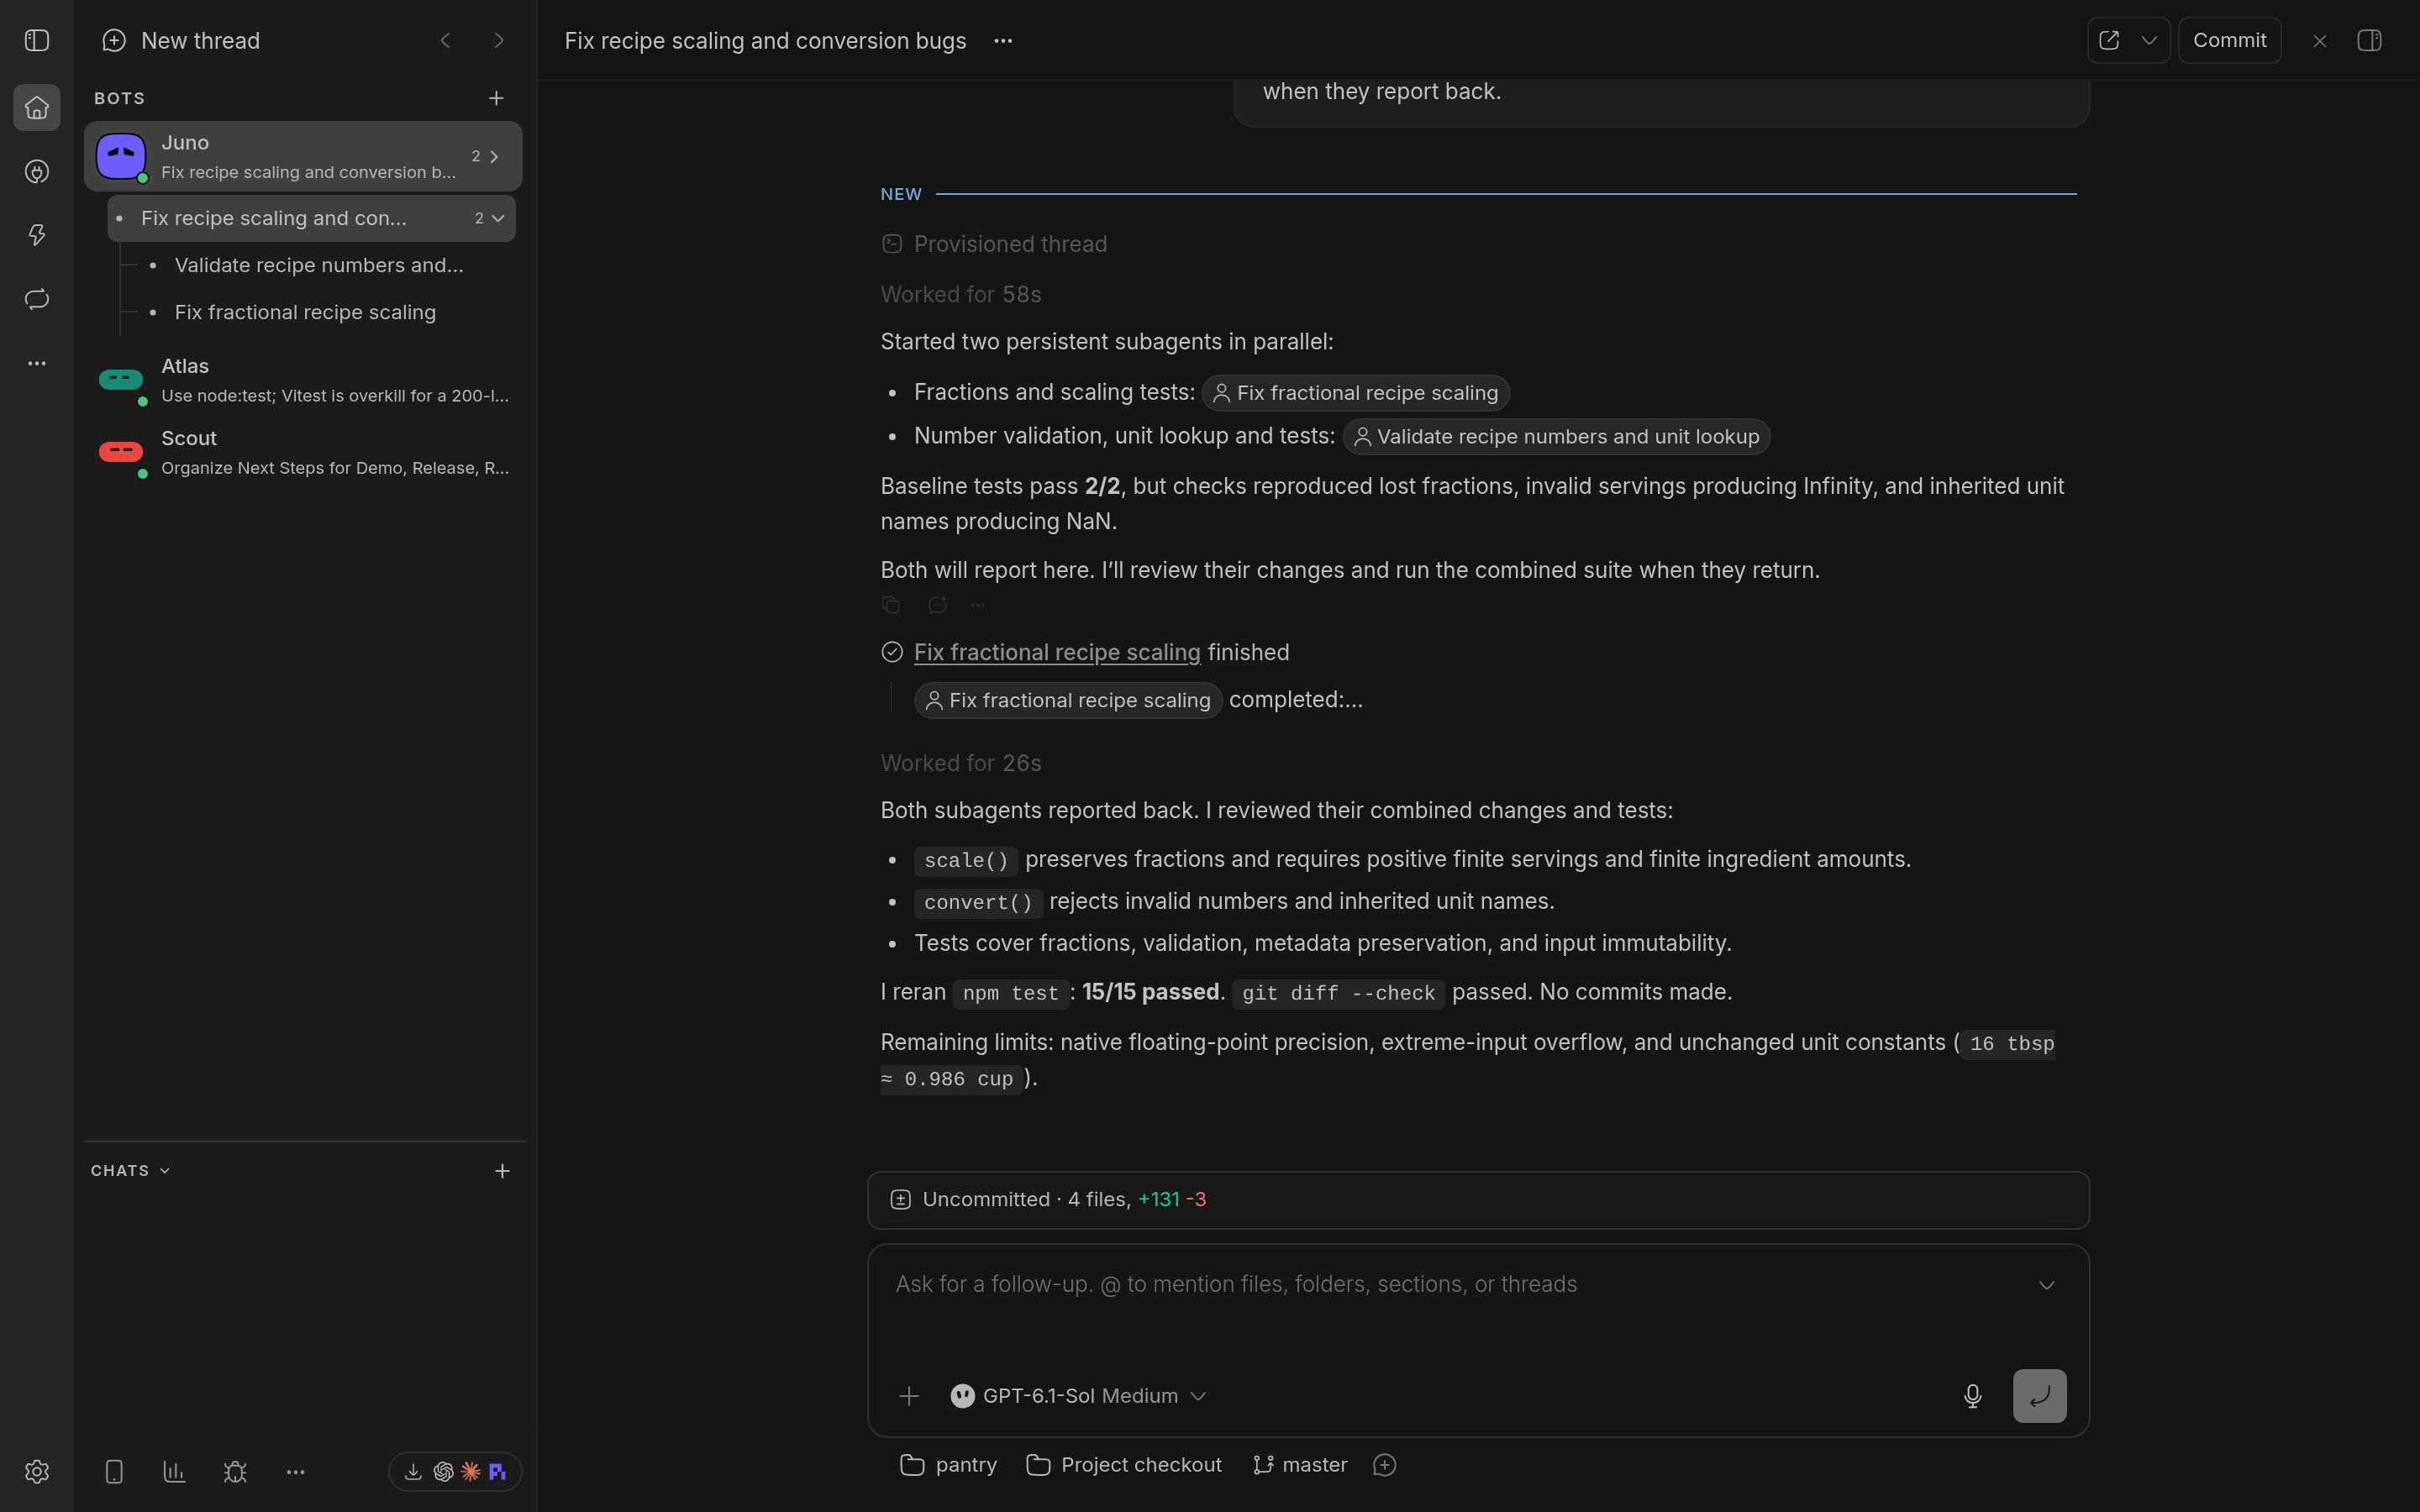Click the mobile device icon in bottom bar
The height and width of the screenshot is (1512, 2420).
(x=114, y=1471)
